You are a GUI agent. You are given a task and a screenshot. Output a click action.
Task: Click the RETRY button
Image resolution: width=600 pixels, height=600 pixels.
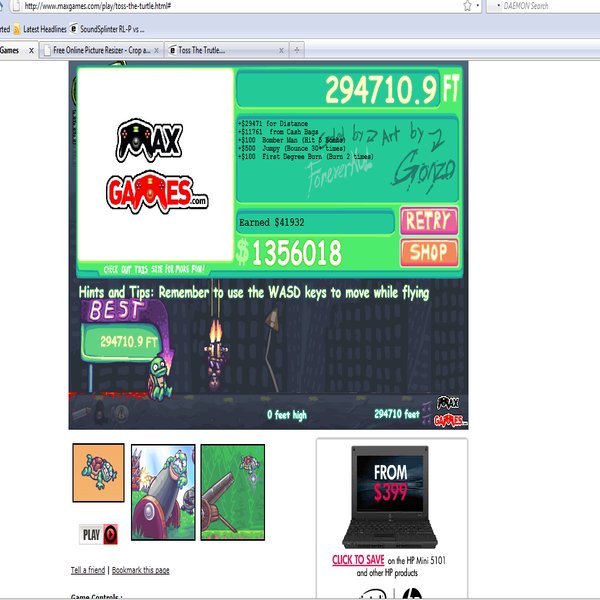429,221
